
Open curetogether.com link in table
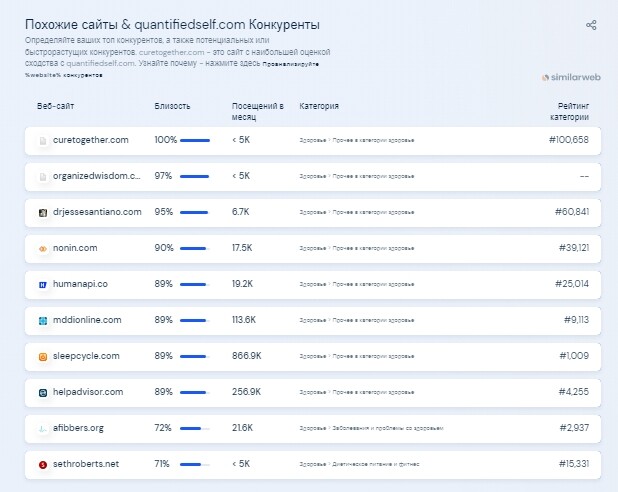(x=91, y=140)
